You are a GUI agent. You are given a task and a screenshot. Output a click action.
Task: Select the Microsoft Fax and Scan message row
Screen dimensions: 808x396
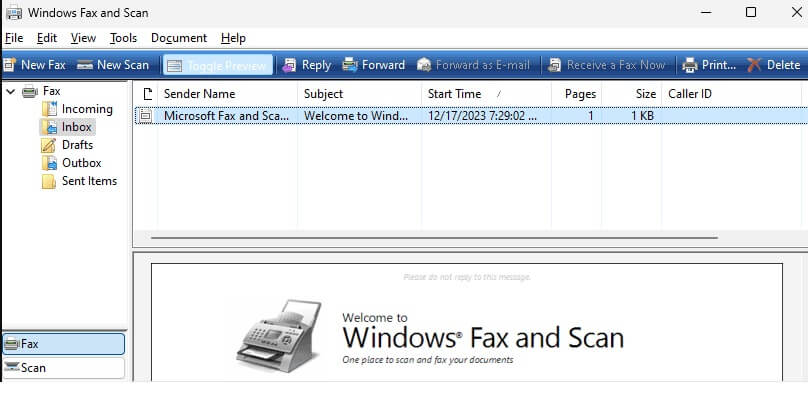(x=471, y=116)
